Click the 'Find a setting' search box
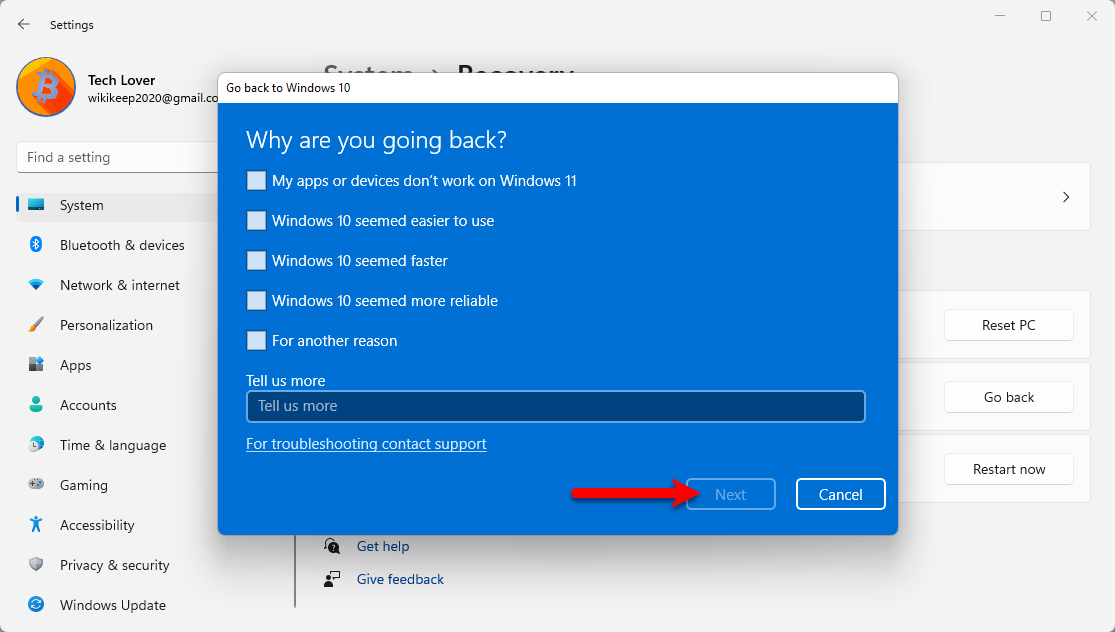1115x632 pixels. point(117,157)
